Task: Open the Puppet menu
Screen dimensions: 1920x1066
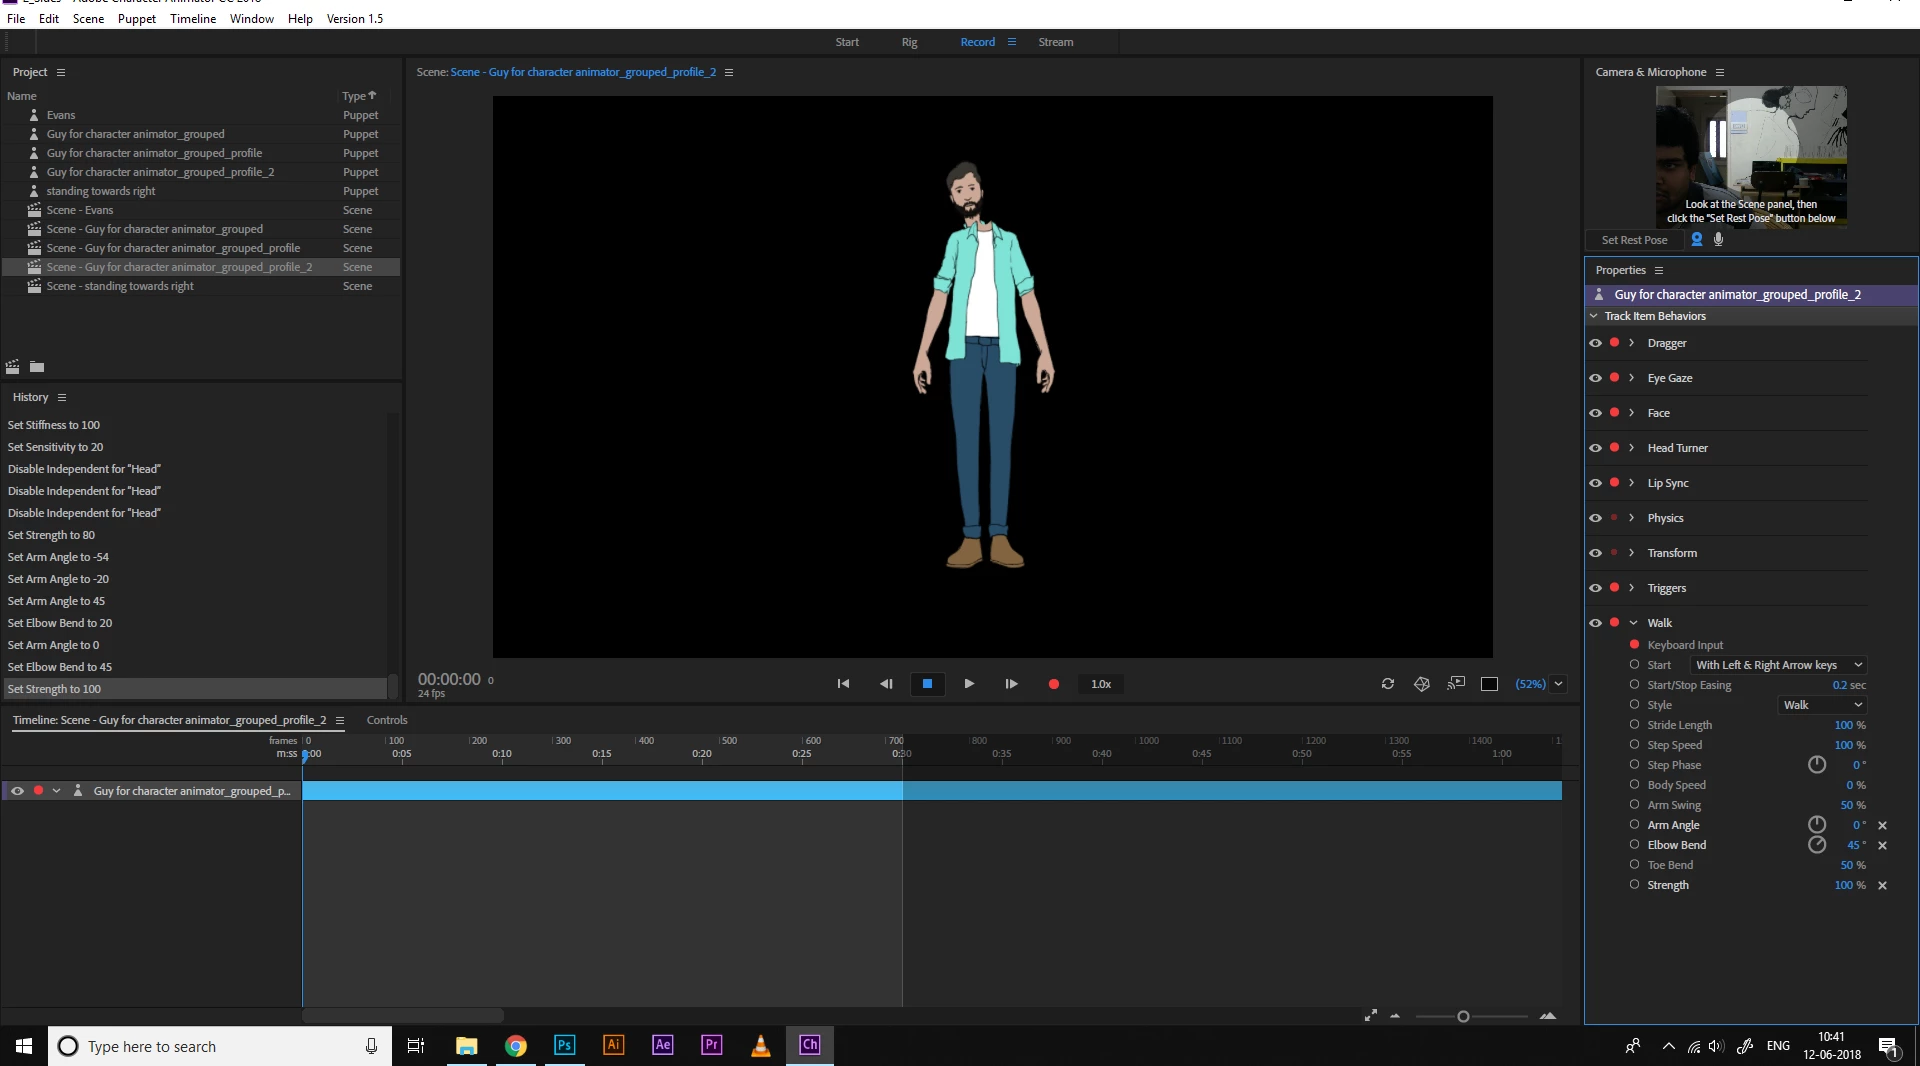Action: pos(137,18)
